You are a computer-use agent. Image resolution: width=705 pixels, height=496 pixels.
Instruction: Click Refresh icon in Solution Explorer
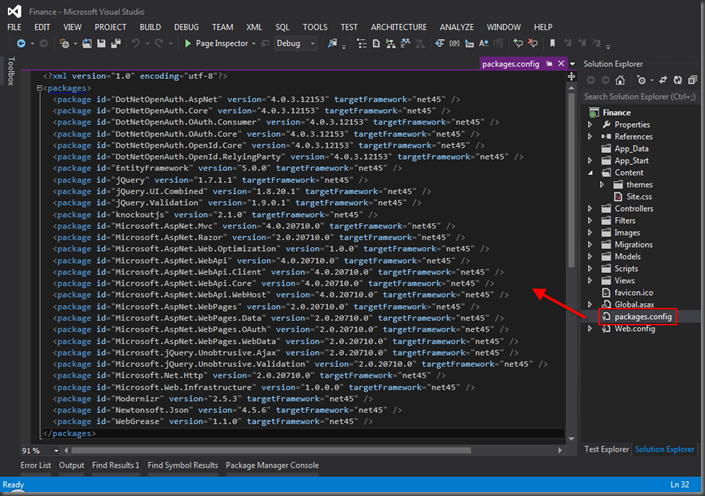[x=678, y=80]
